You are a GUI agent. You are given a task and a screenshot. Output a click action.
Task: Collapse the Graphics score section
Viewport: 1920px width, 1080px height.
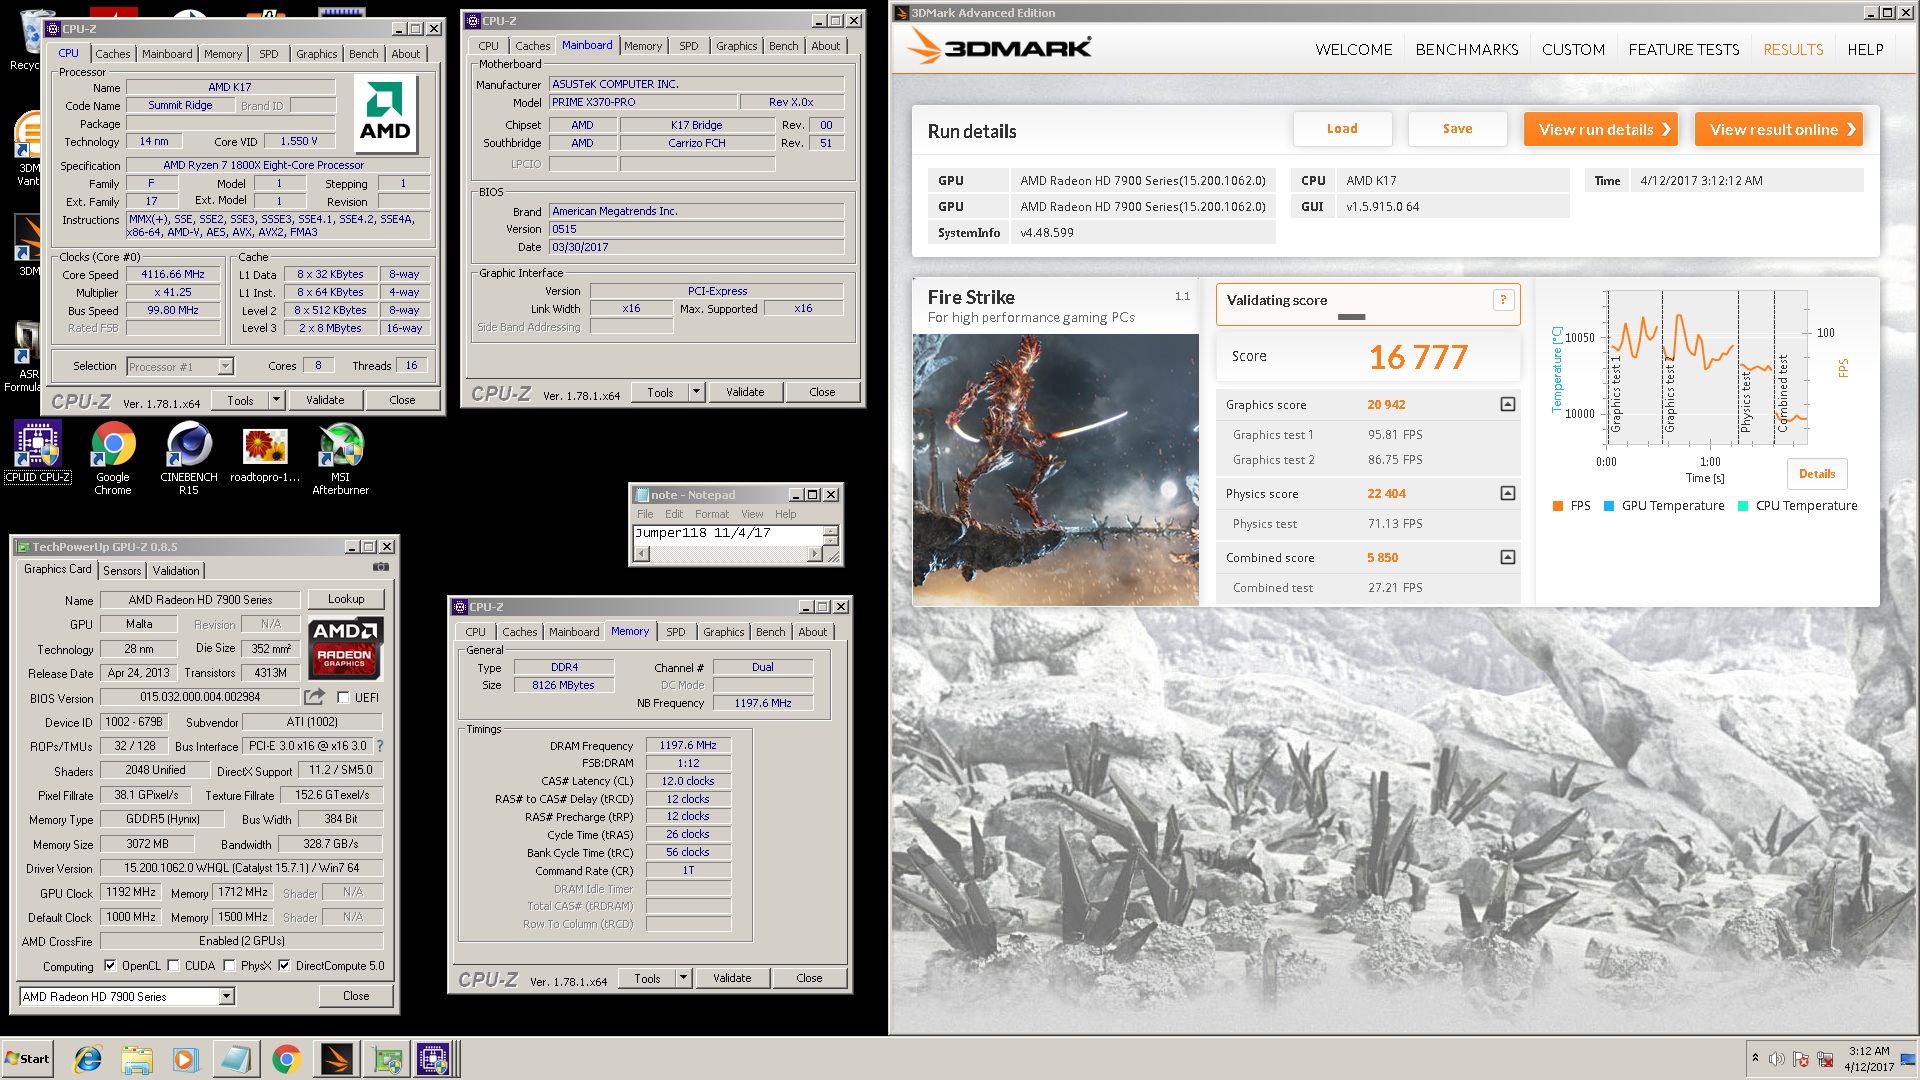click(x=1508, y=404)
